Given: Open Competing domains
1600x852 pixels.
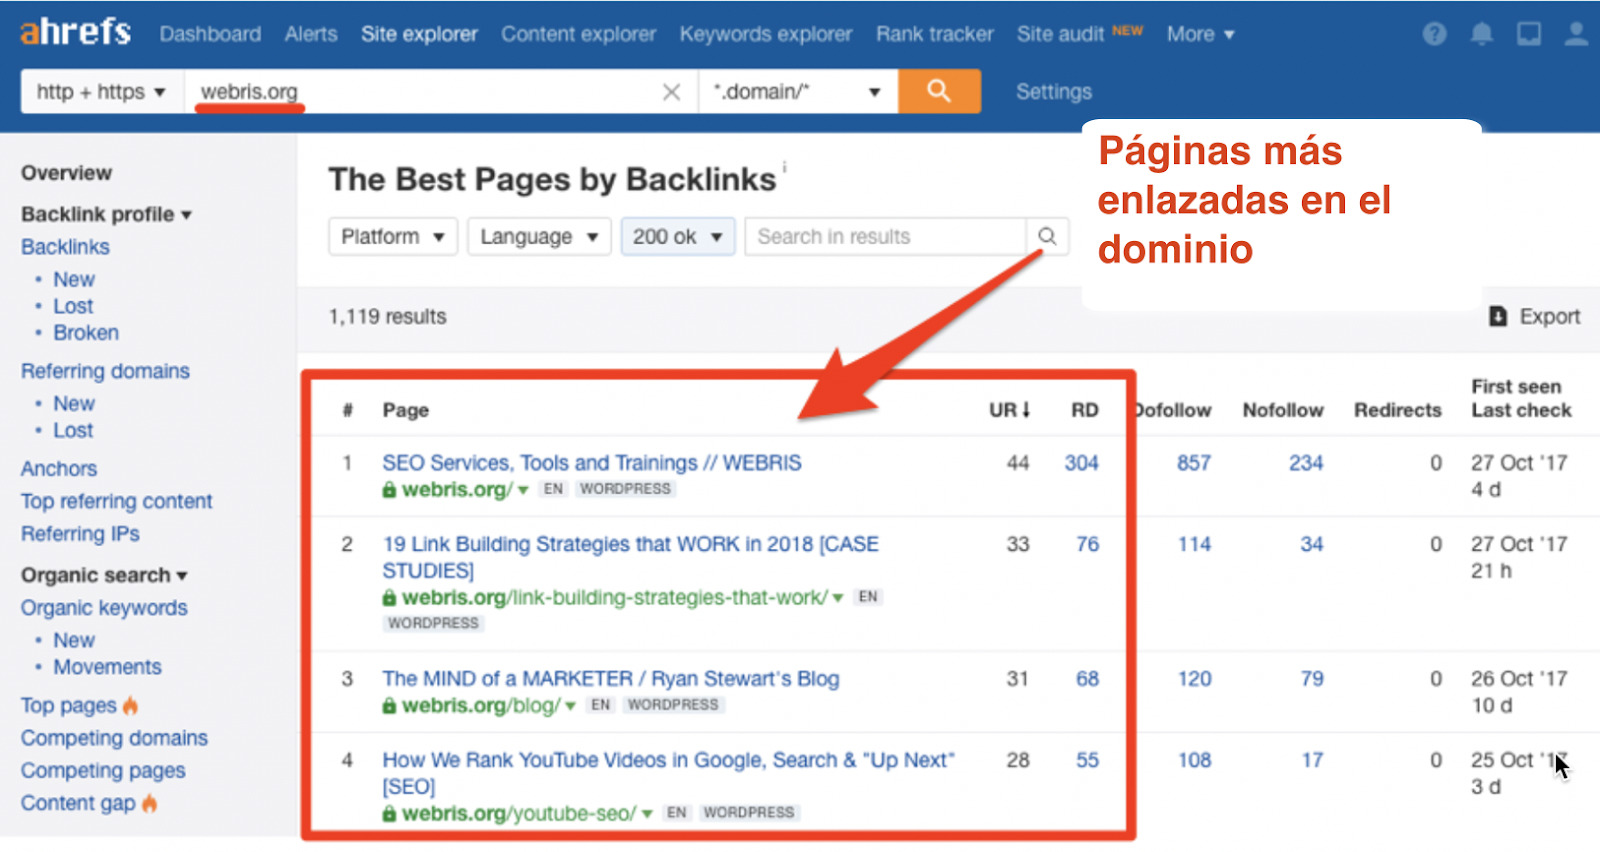Looking at the screenshot, I should point(114,738).
